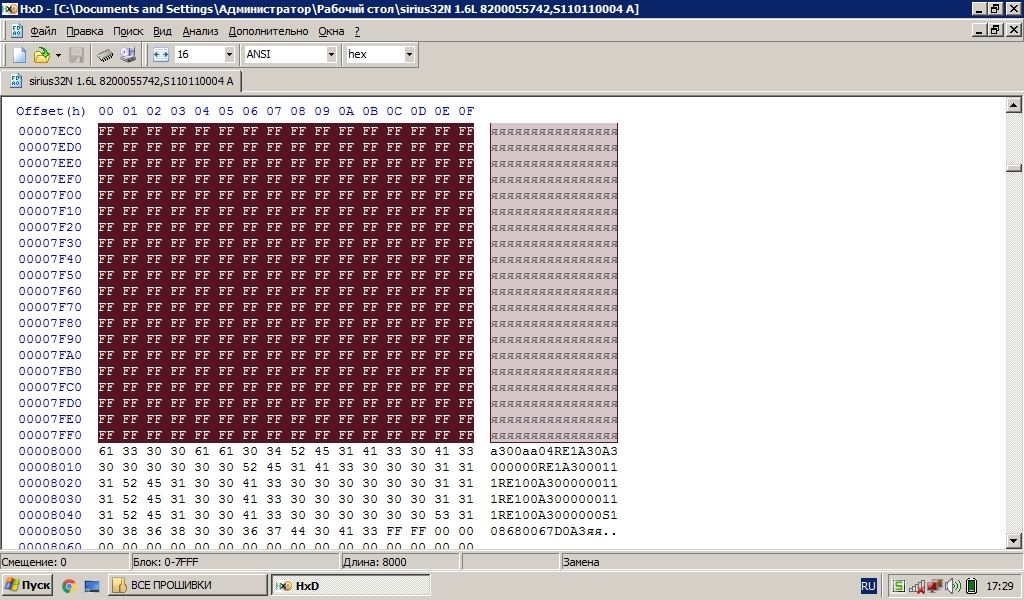Click the scroll down arrow of the hex view

click(x=1013, y=540)
